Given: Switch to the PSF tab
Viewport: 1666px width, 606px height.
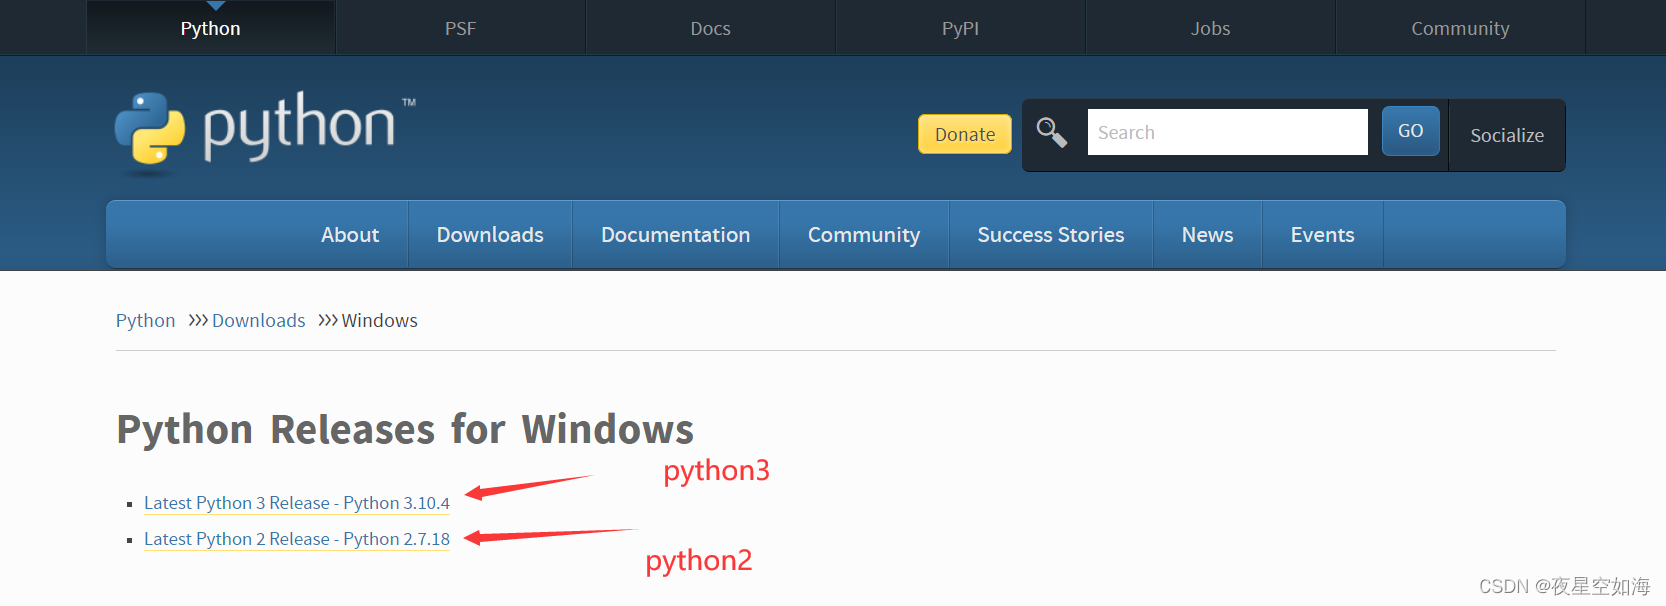Looking at the screenshot, I should pyautogui.click(x=460, y=28).
